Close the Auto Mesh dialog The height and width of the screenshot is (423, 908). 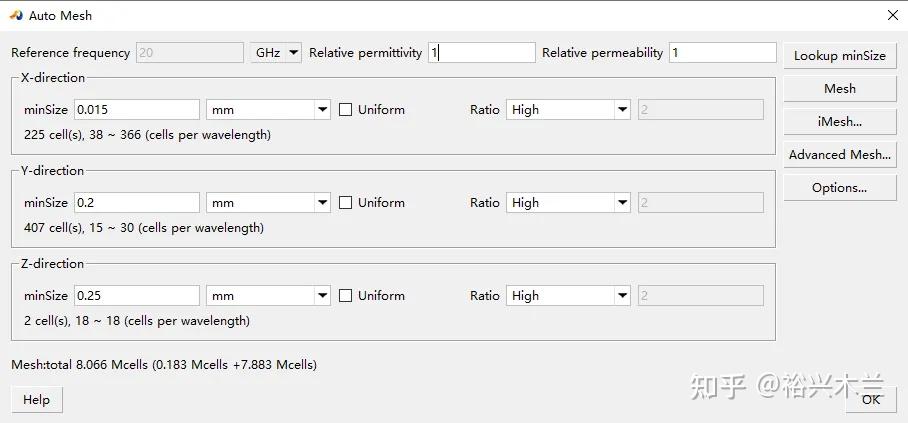click(893, 15)
